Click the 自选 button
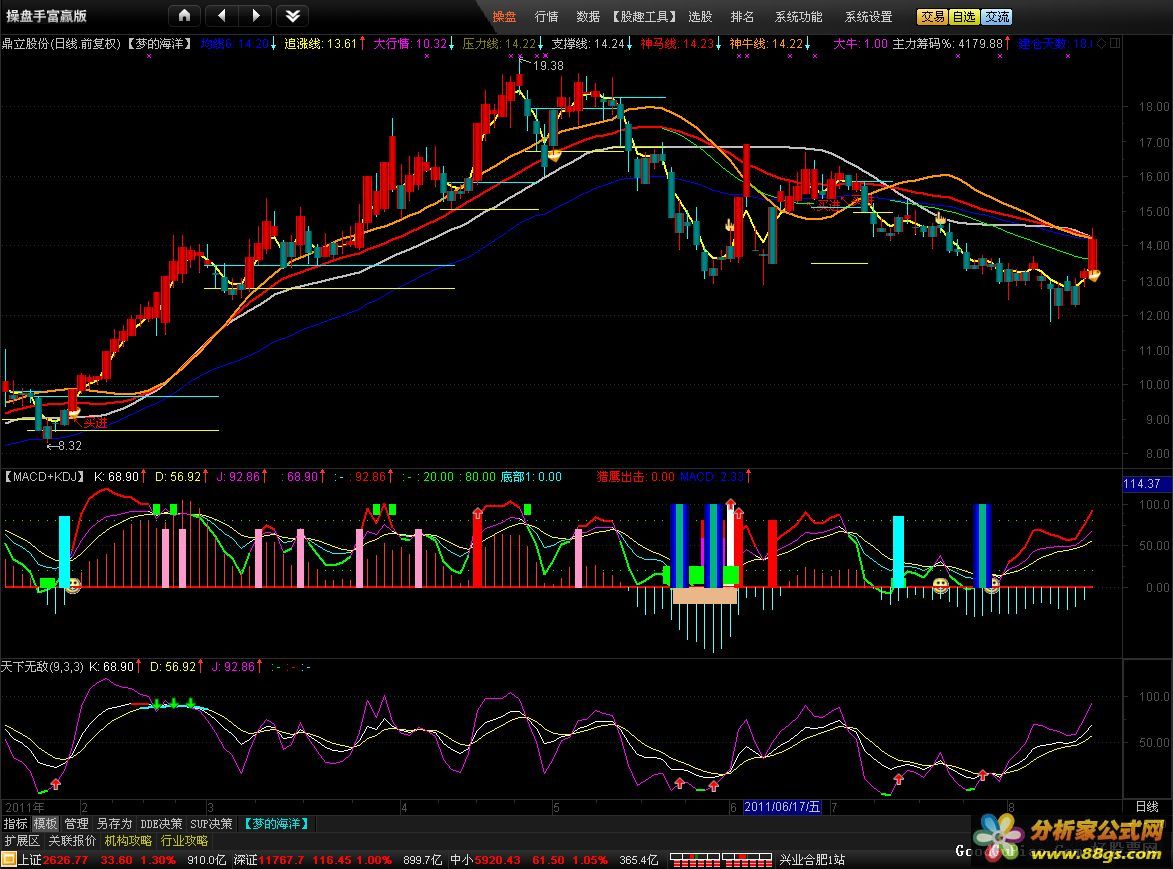Image resolution: width=1173 pixels, height=869 pixels. click(964, 16)
